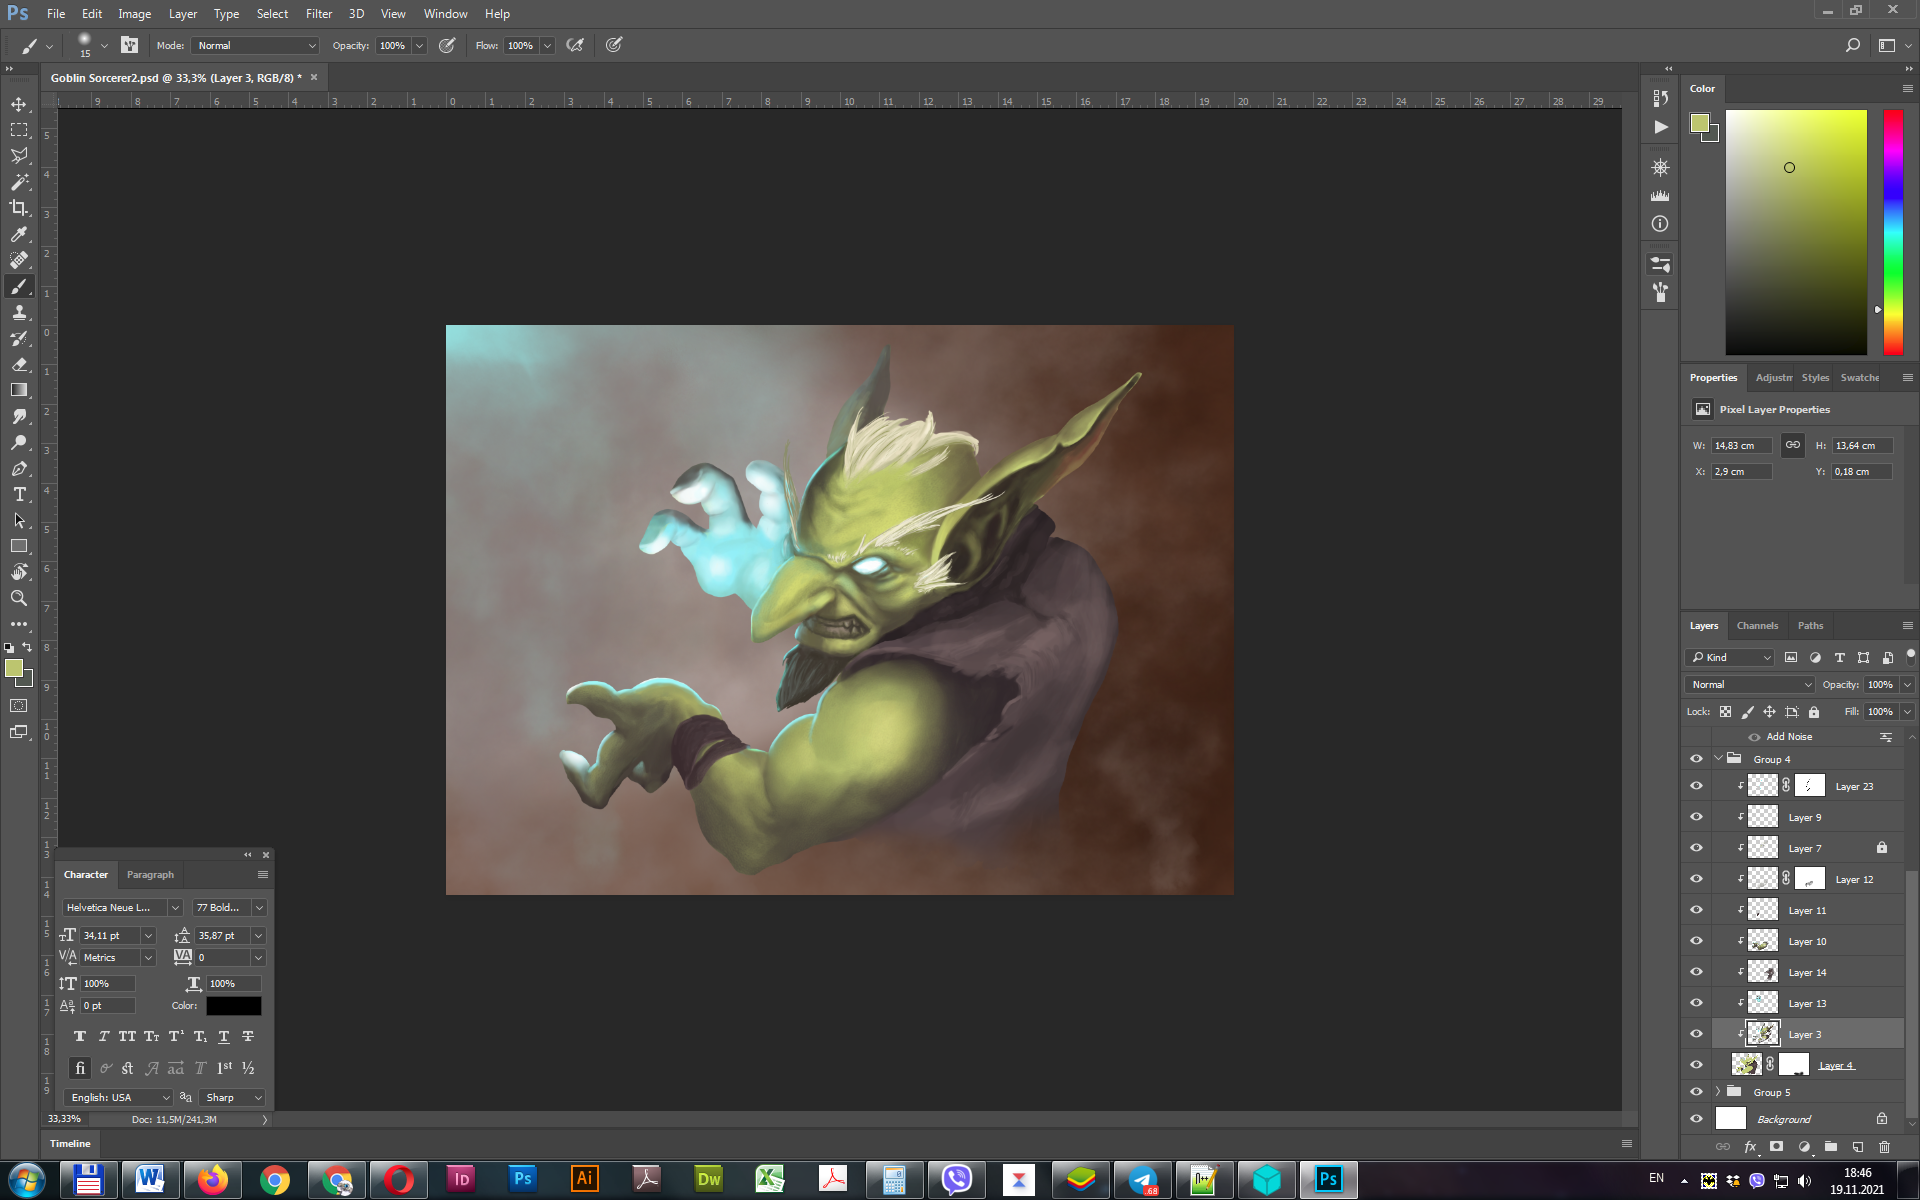Open the brush settings panel toggle
This screenshot has height=1200, width=1920.
coord(130,45)
